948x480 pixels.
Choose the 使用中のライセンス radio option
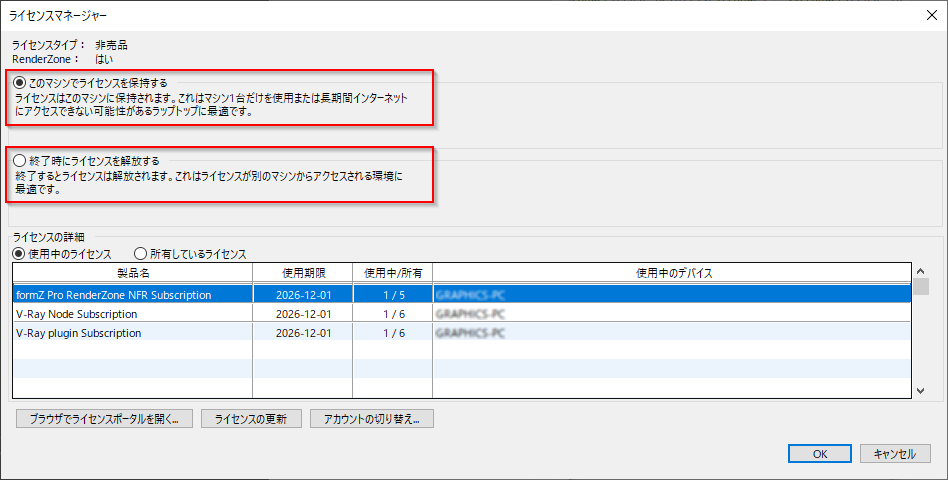click(19, 254)
